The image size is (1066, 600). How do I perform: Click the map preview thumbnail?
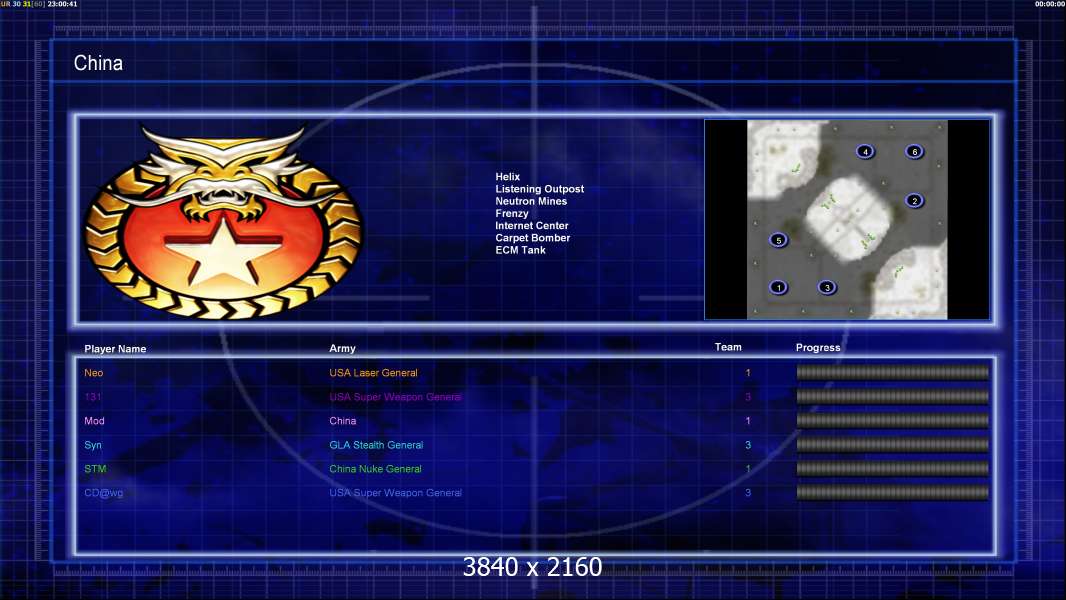[x=847, y=219]
